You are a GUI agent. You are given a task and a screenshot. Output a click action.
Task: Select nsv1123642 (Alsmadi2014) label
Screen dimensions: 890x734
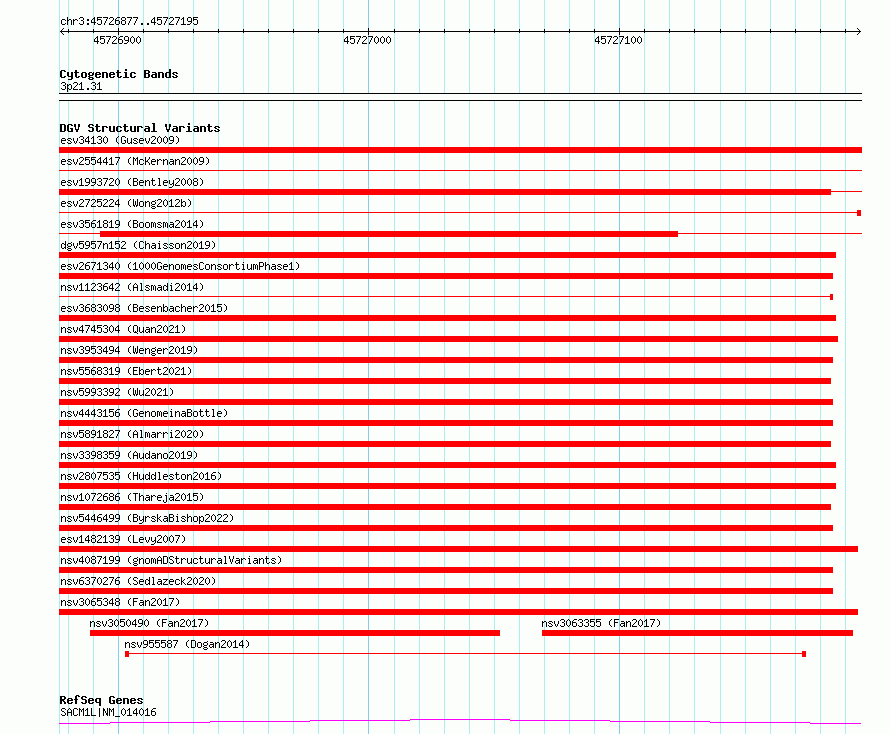point(132,287)
